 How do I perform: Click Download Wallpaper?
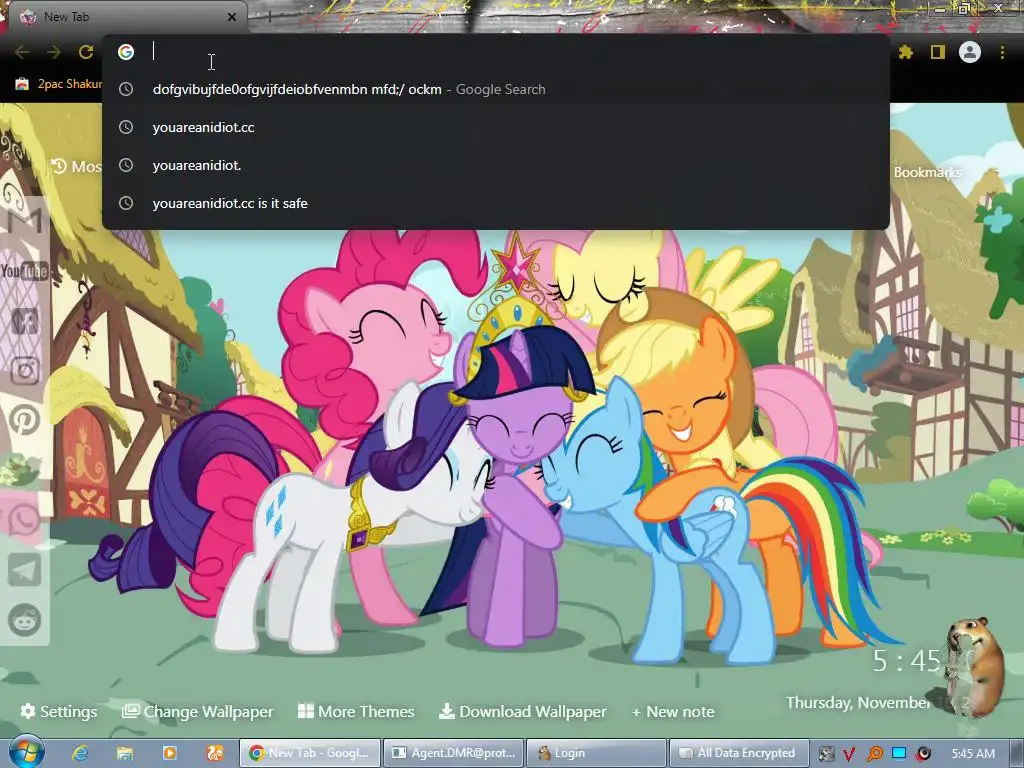pyautogui.click(x=522, y=711)
